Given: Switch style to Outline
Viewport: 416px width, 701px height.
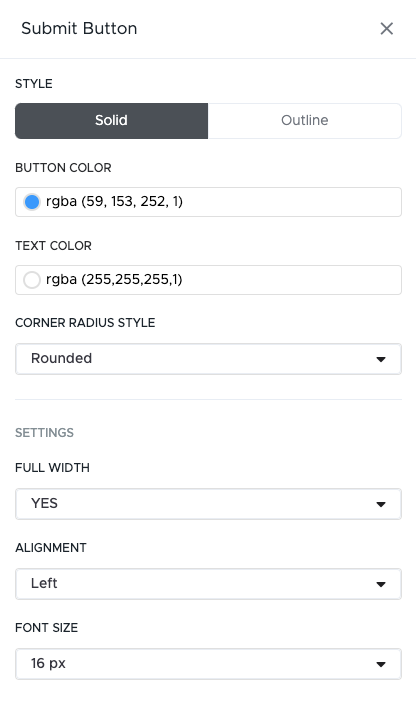Looking at the screenshot, I should tap(305, 121).
